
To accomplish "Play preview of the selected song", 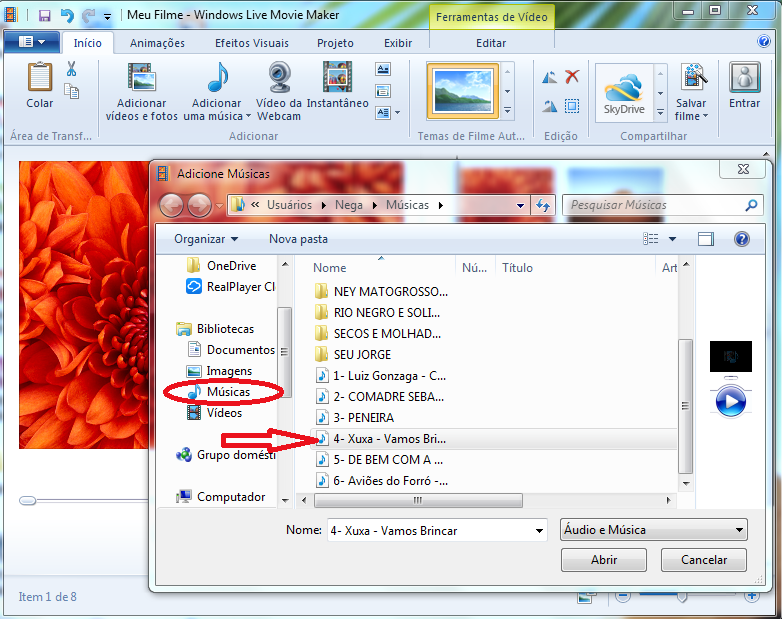I will pos(731,402).
